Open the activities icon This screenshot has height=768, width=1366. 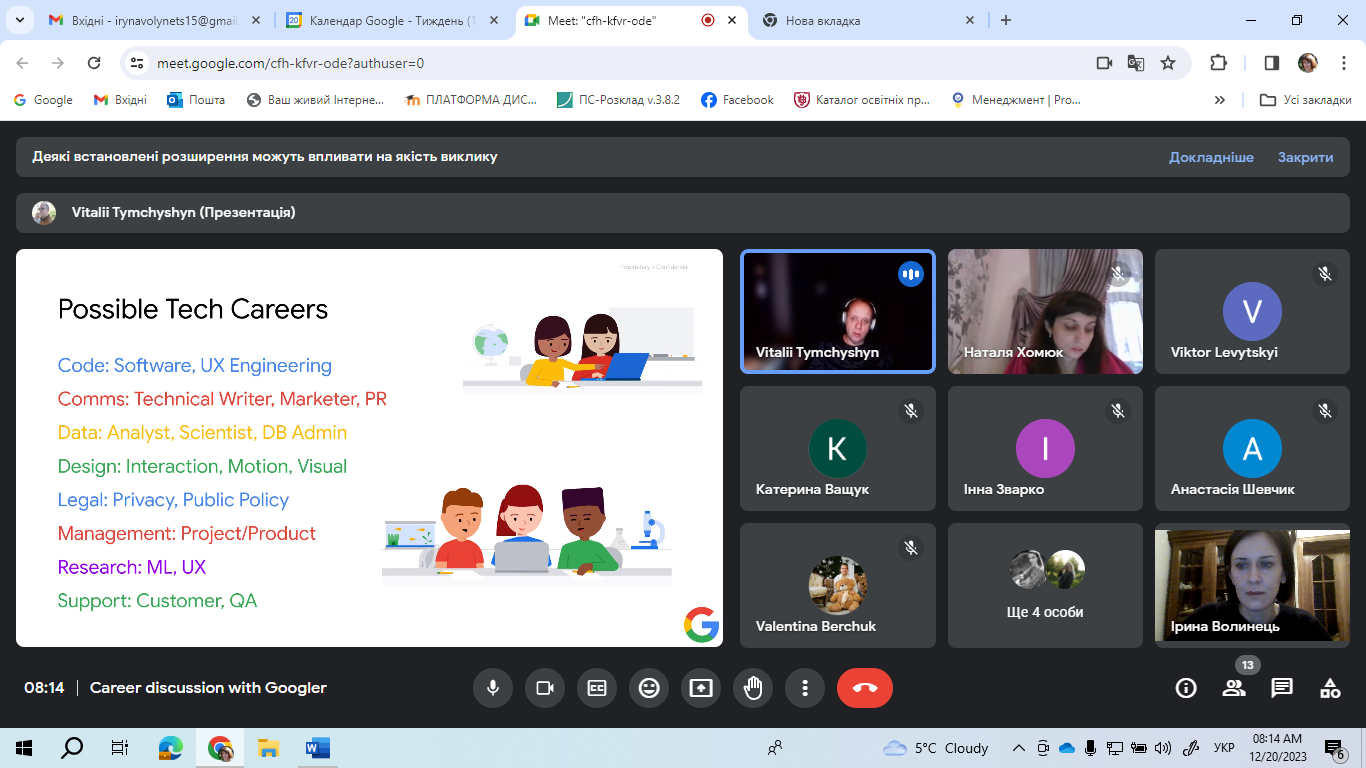click(1330, 688)
